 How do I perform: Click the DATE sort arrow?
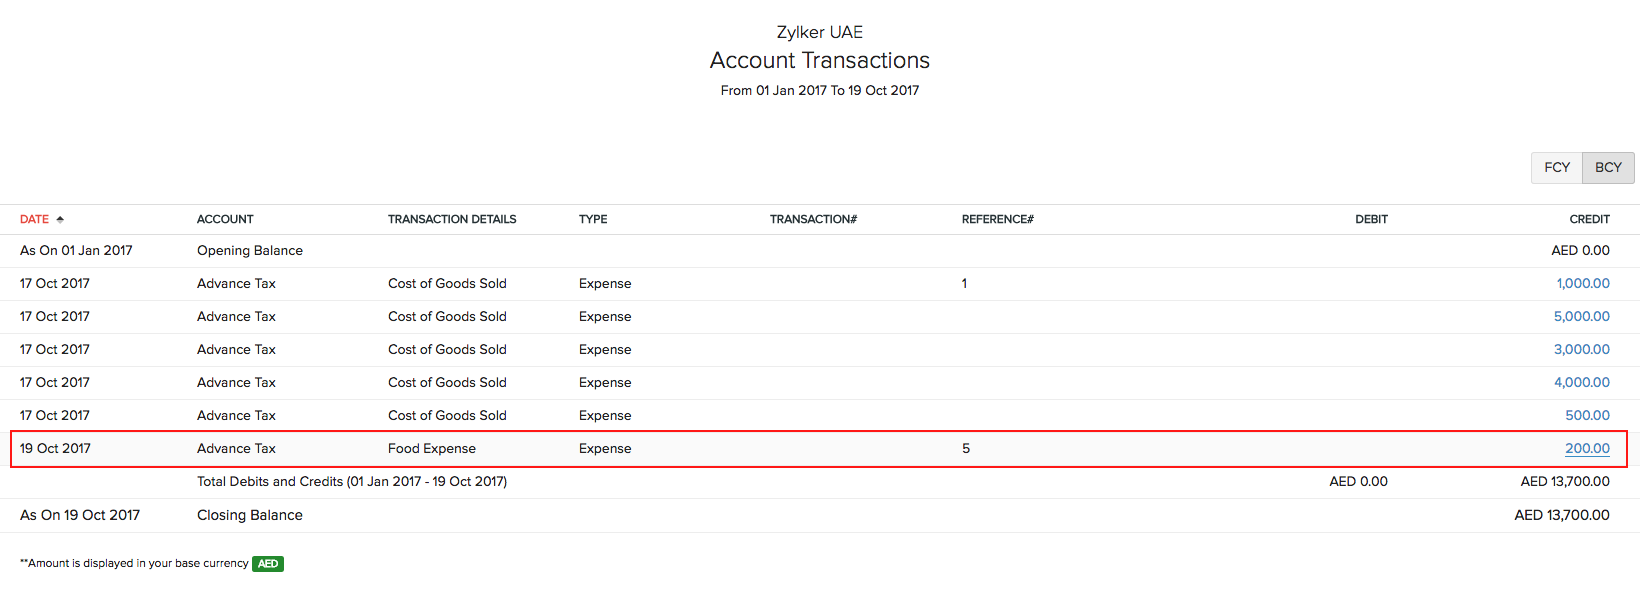(59, 218)
